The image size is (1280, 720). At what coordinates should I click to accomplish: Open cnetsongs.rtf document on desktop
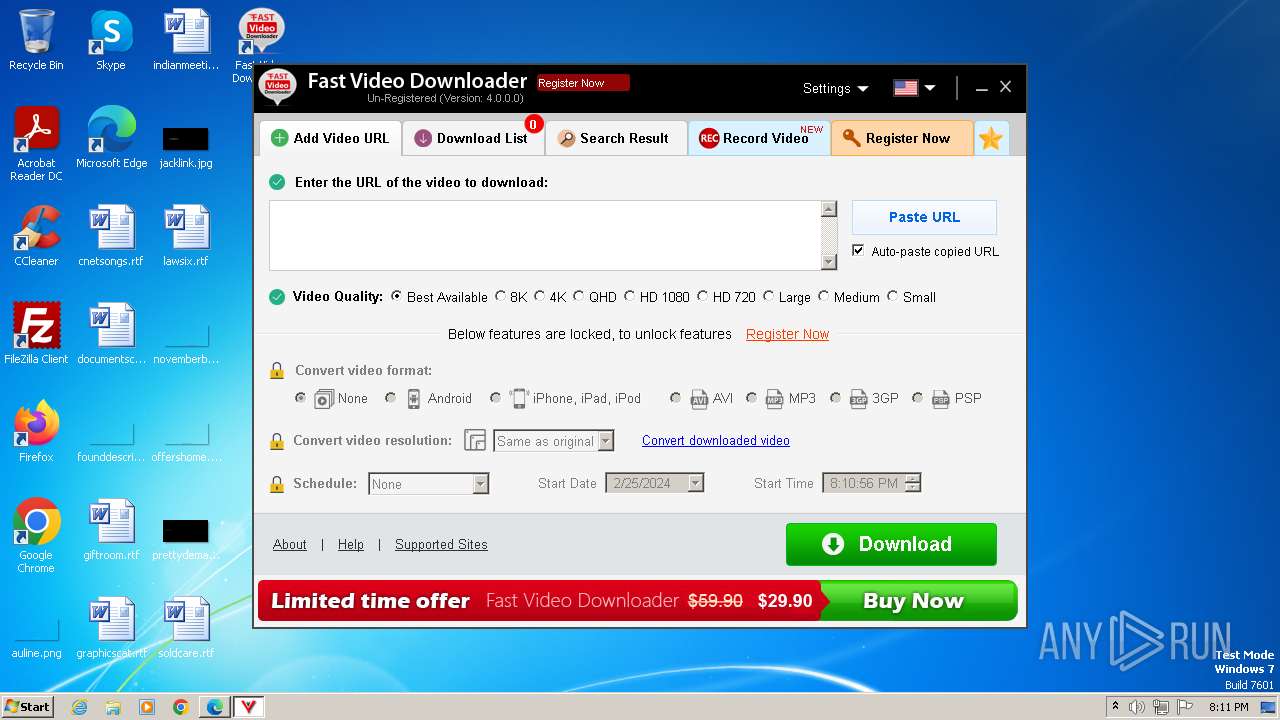tap(111, 236)
